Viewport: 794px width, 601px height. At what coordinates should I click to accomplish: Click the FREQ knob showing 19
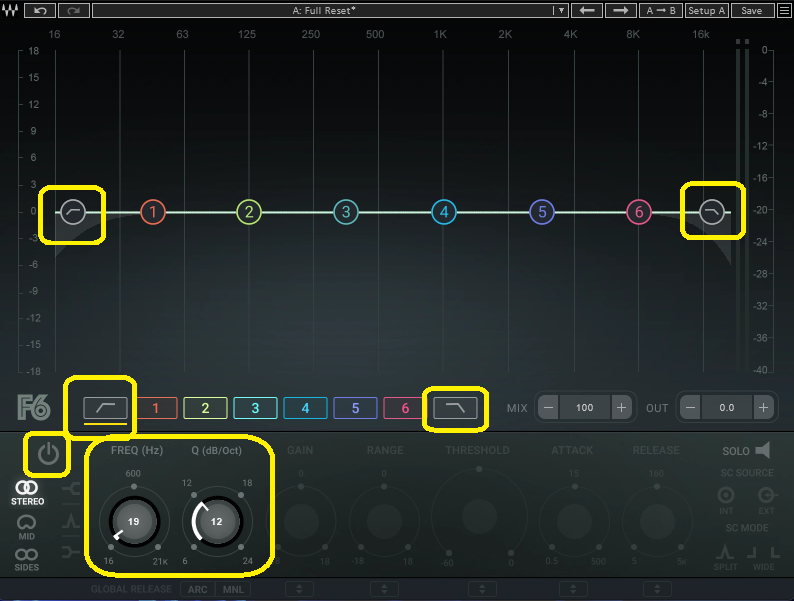(x=133, y=521)
